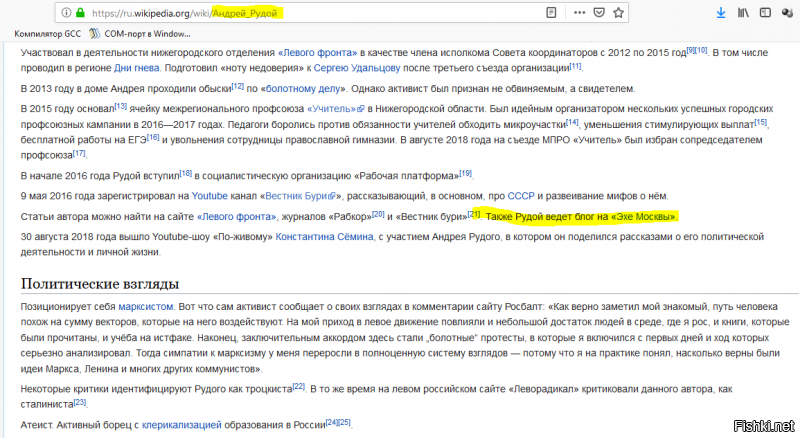This screenshot has height=438, width=800.
Task: Click the site information icon in address bar
Action: pyautogui.click(x=66, y=13)
